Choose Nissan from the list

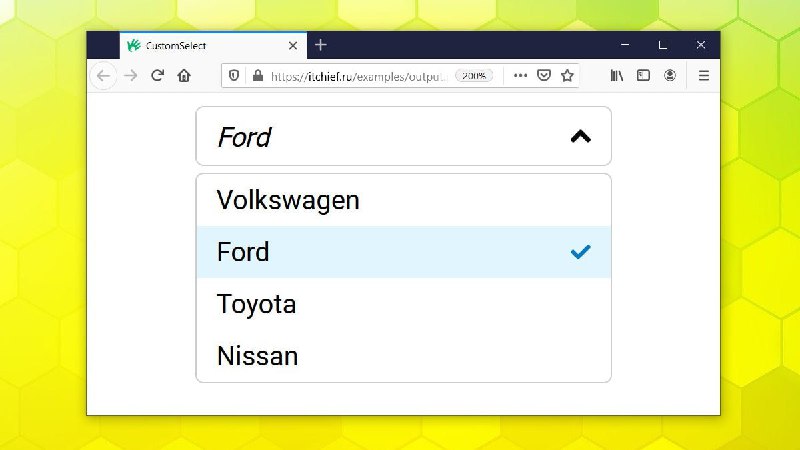click(x=404, y=356)
